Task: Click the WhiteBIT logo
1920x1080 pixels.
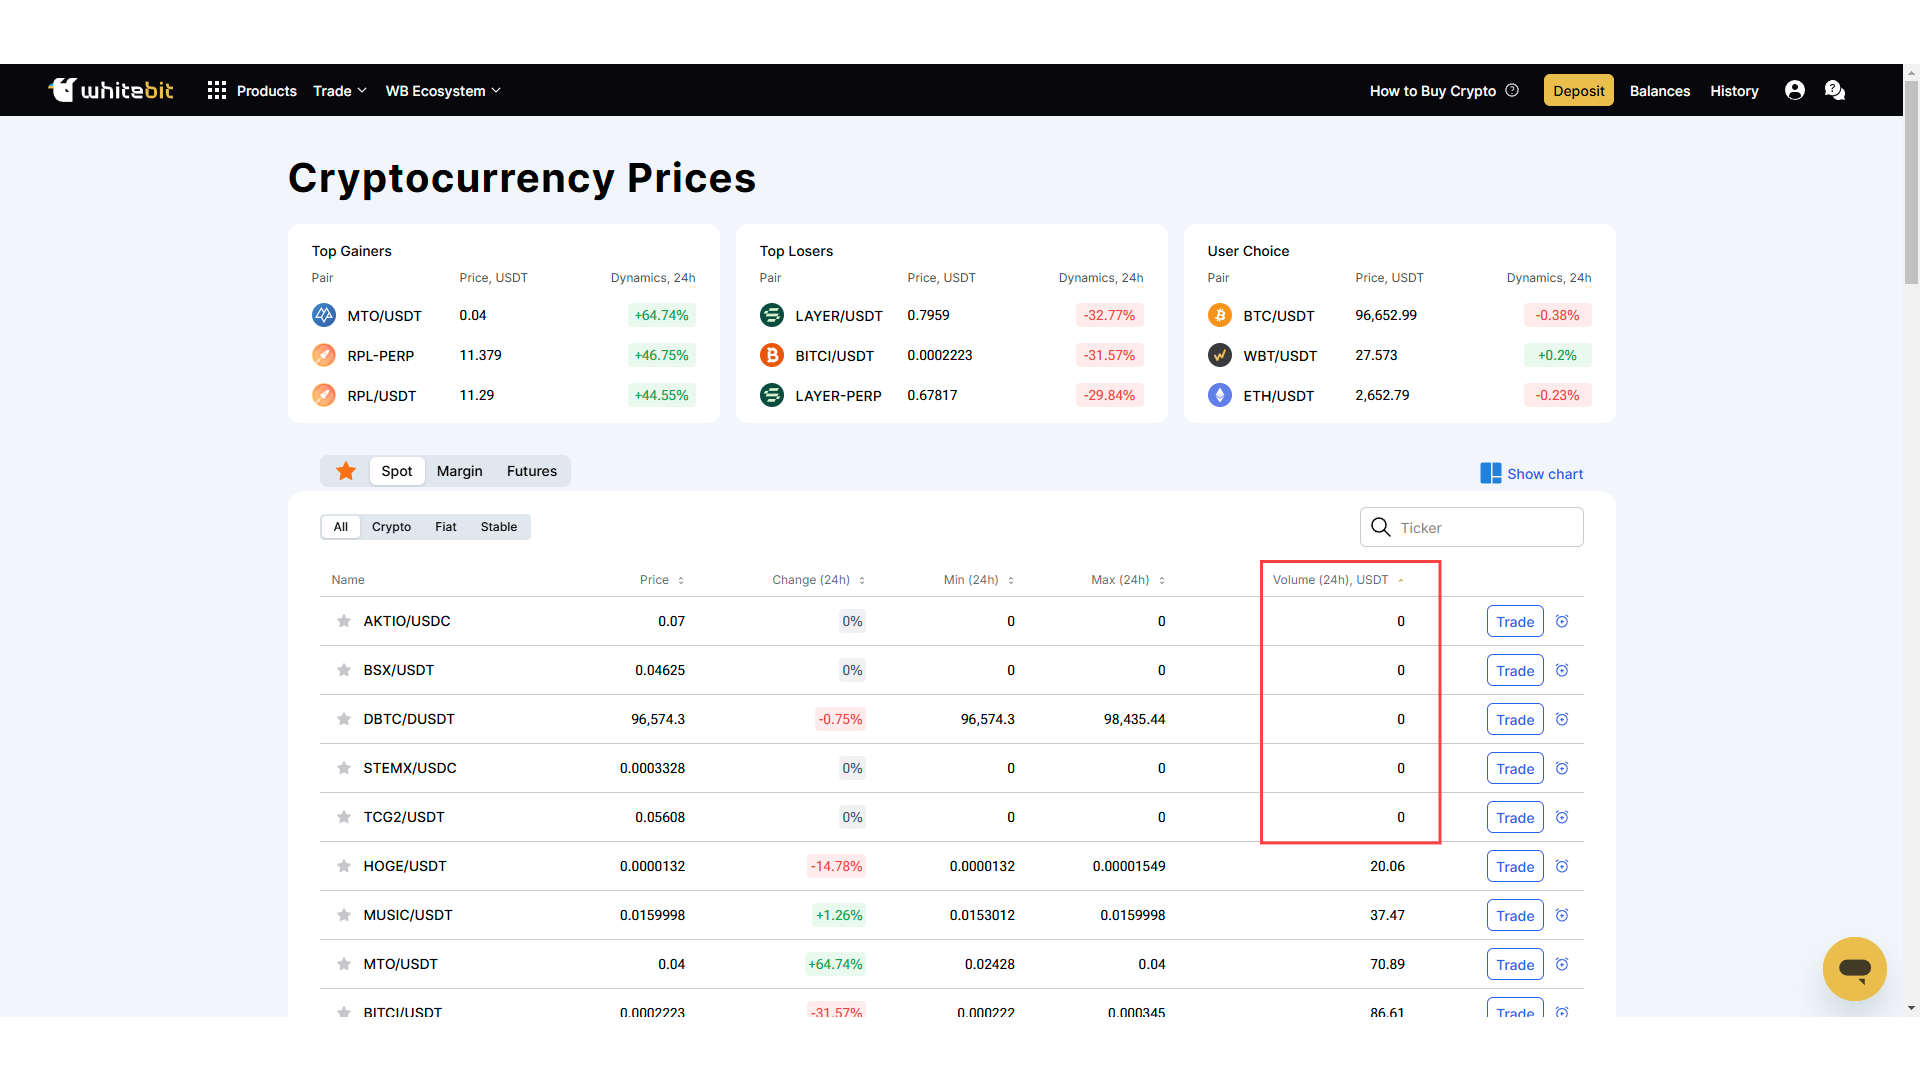Action: 111,90
